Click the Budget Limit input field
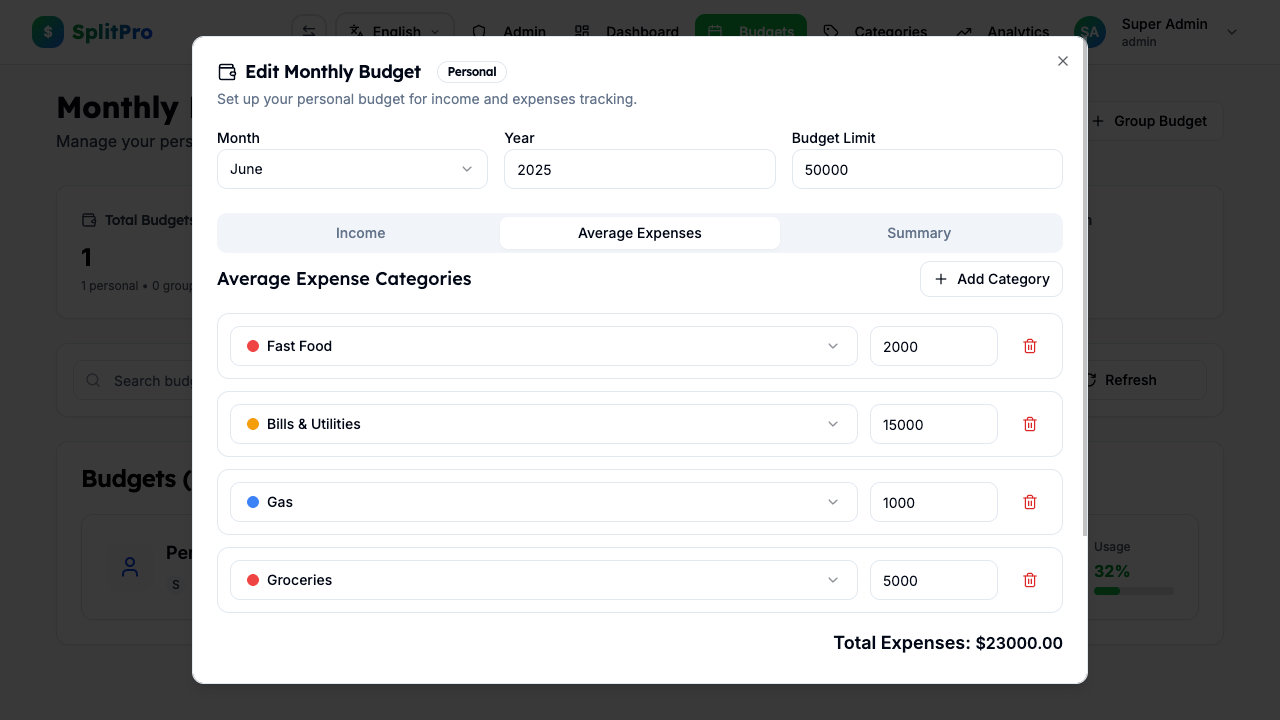Screen dimensions: 1280x720 coord(926,169)
